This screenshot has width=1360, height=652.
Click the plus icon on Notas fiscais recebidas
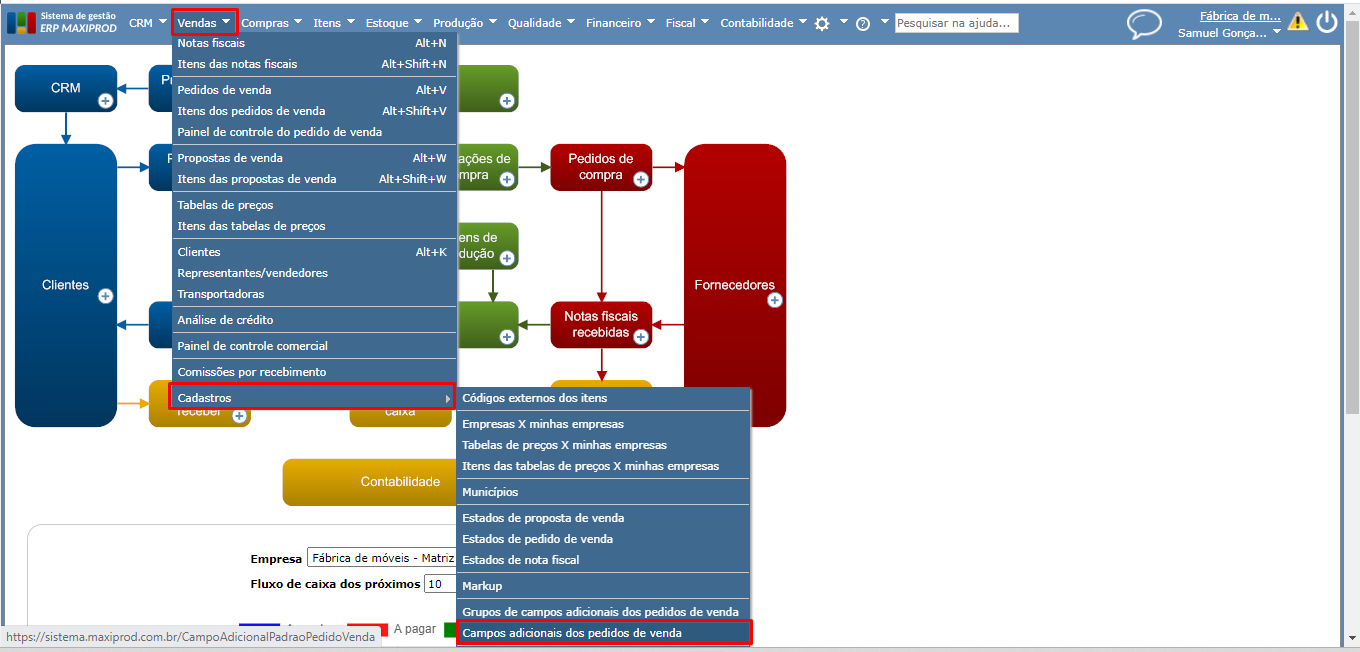tap(640, 338)
